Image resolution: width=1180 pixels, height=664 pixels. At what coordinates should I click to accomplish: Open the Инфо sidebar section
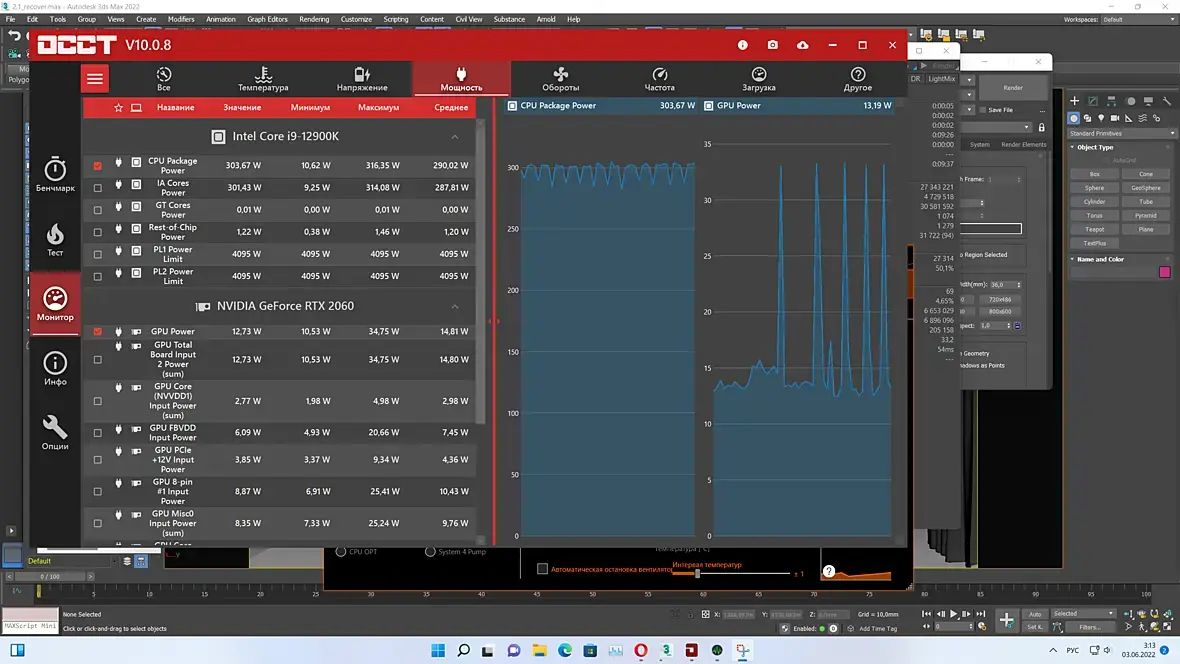55,369
